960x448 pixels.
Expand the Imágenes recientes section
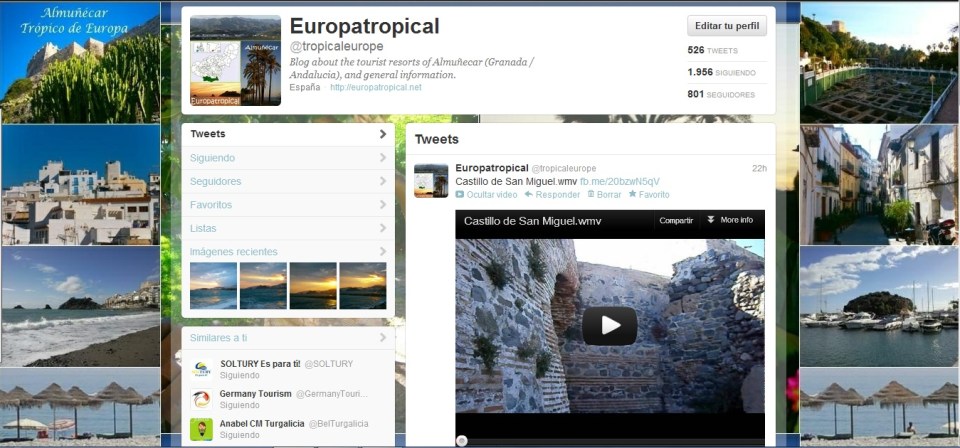(382, 252)
